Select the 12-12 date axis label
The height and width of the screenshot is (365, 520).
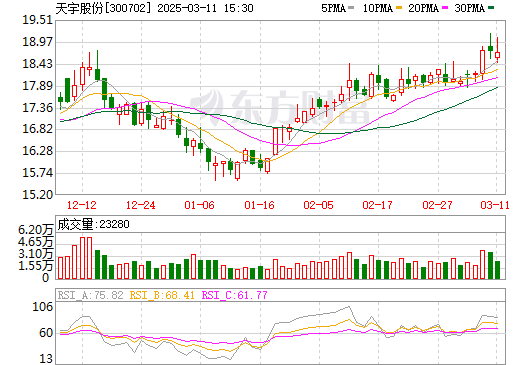click(82, 205)
